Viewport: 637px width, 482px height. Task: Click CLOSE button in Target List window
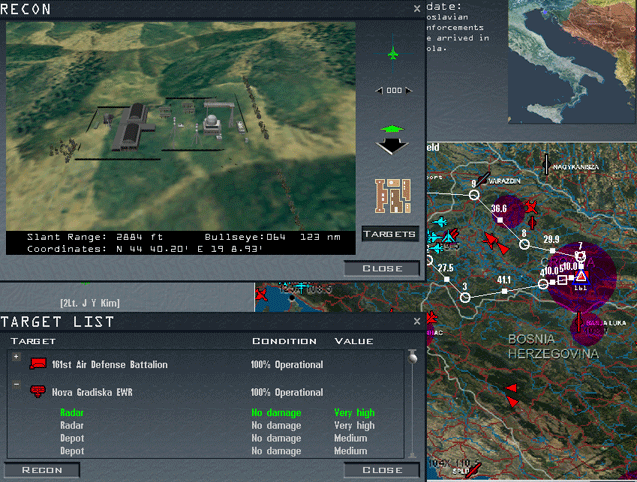[382, 470]
